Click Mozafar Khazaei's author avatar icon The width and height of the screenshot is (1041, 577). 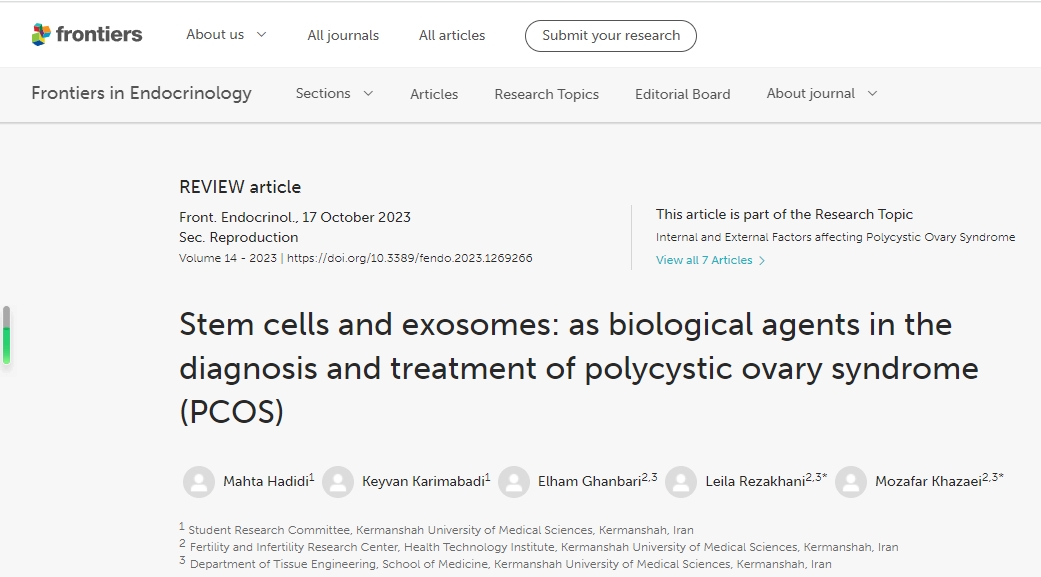[x=851, y=481]
